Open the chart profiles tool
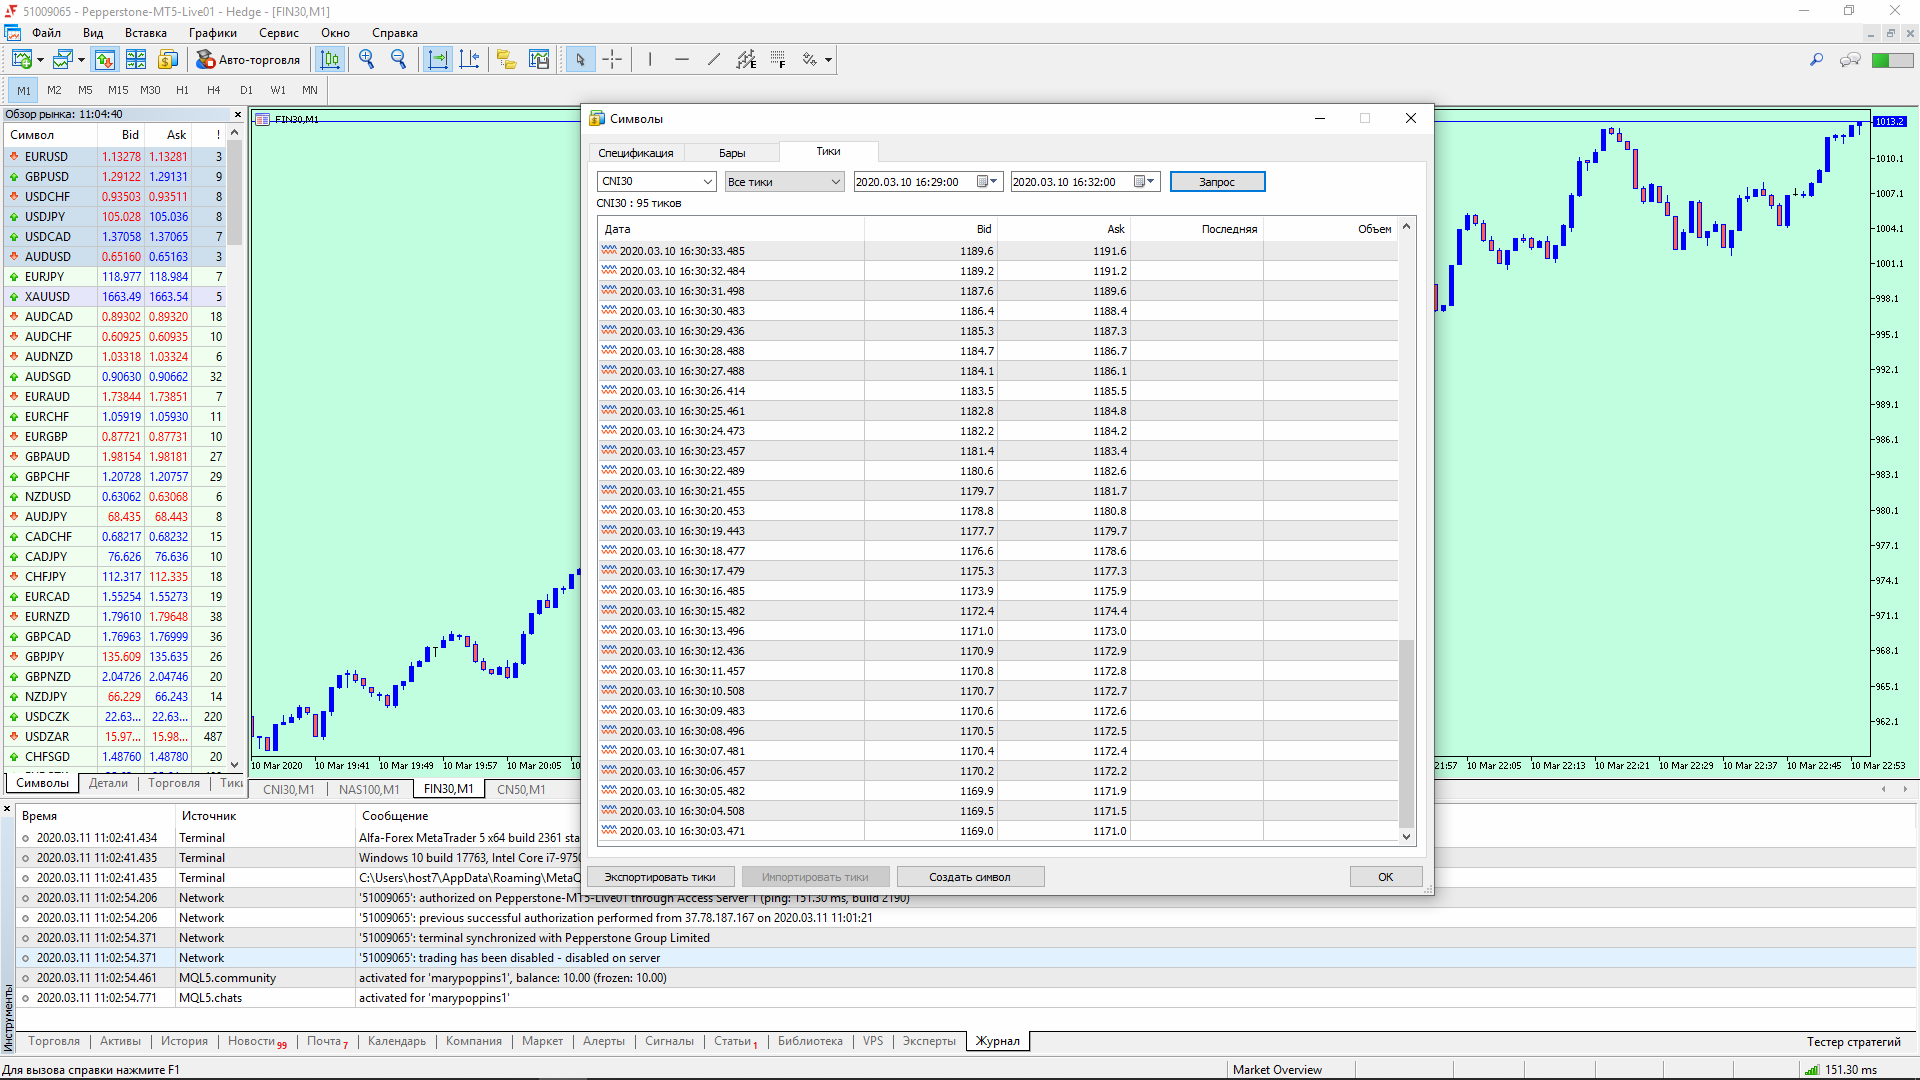 [62, 60]
